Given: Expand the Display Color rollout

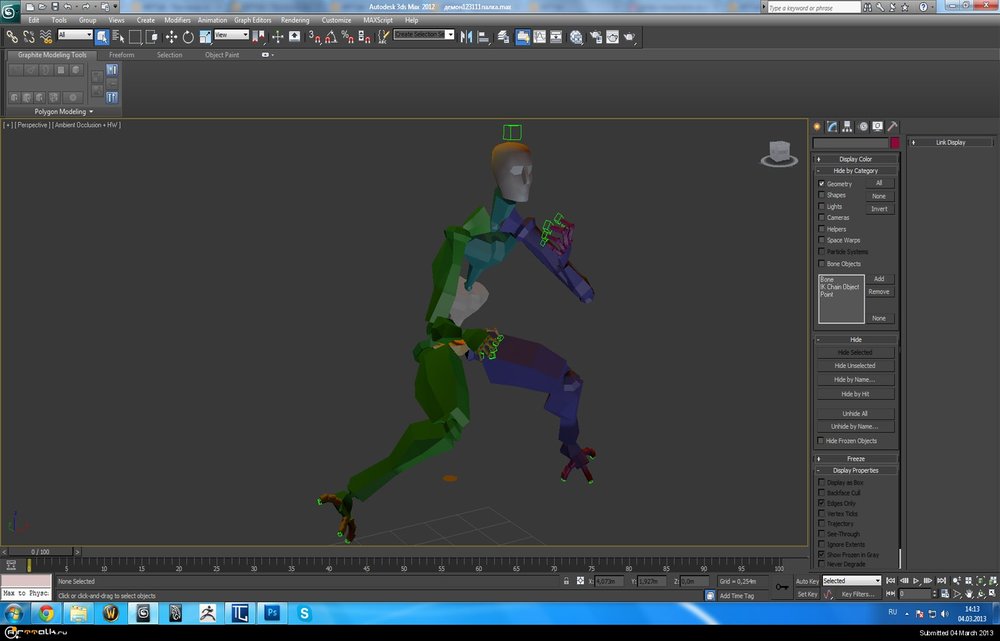Looking at the screenshot, I should click(855, 159).
